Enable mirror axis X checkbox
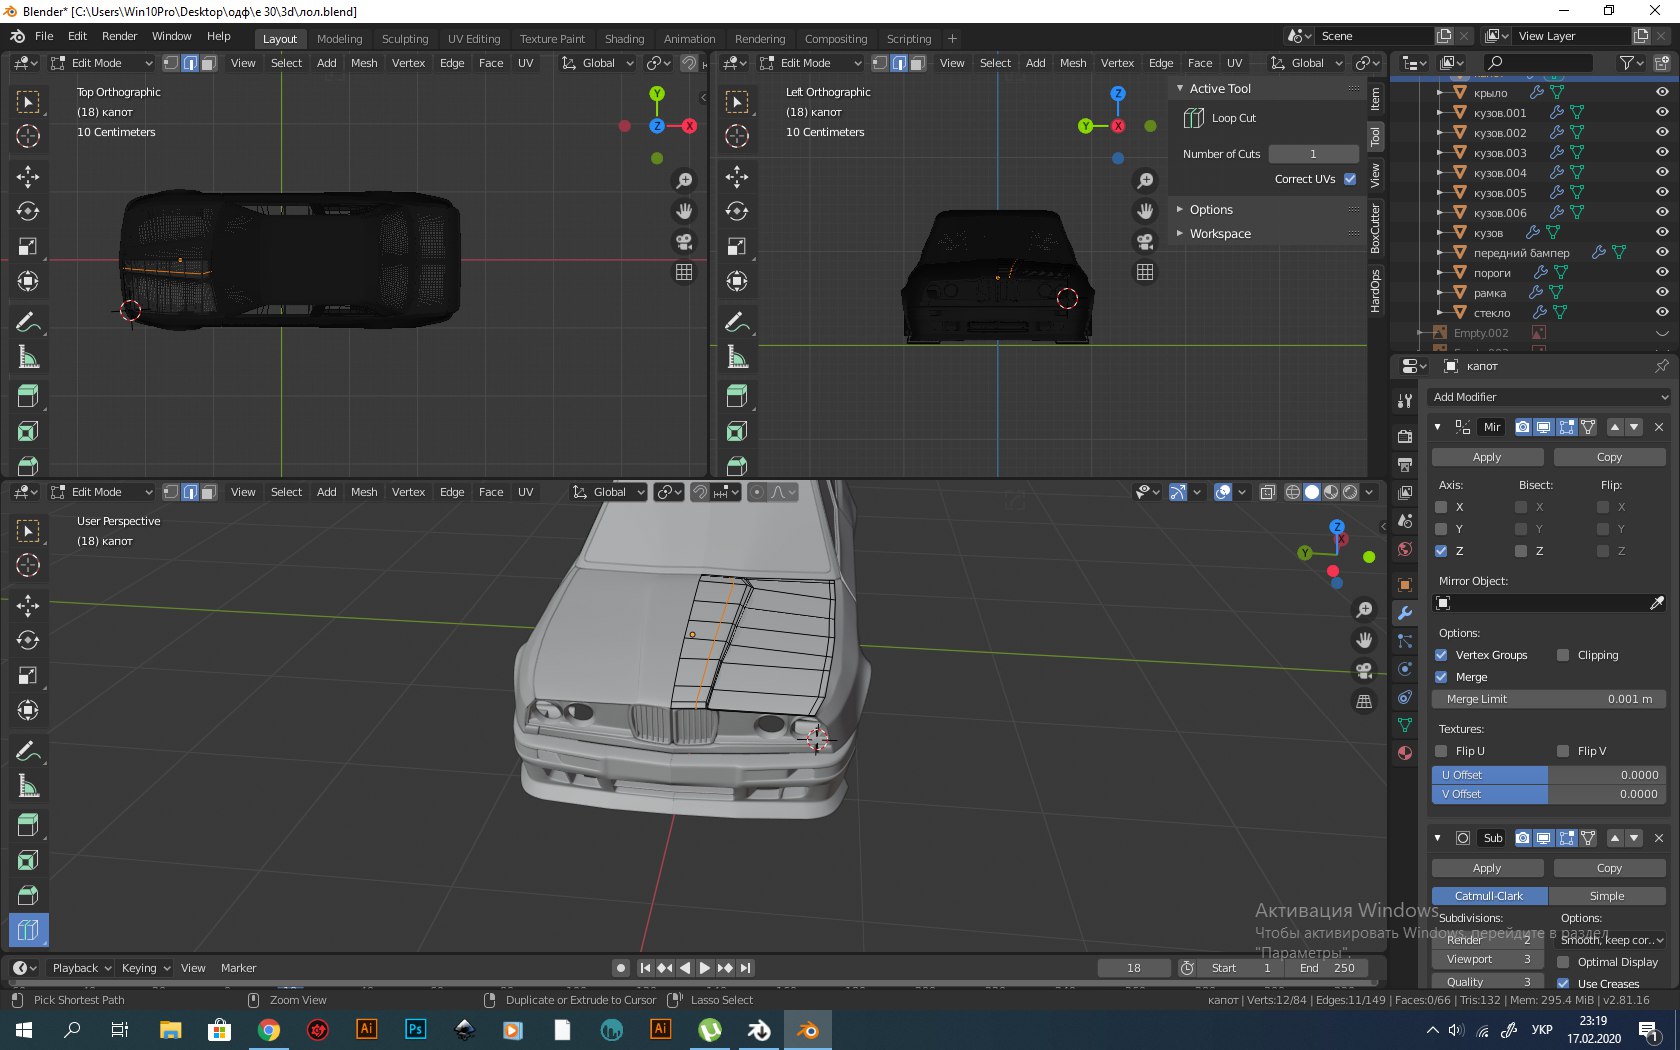This screenshot has height=1050, width=1680. click(1441, 507)
